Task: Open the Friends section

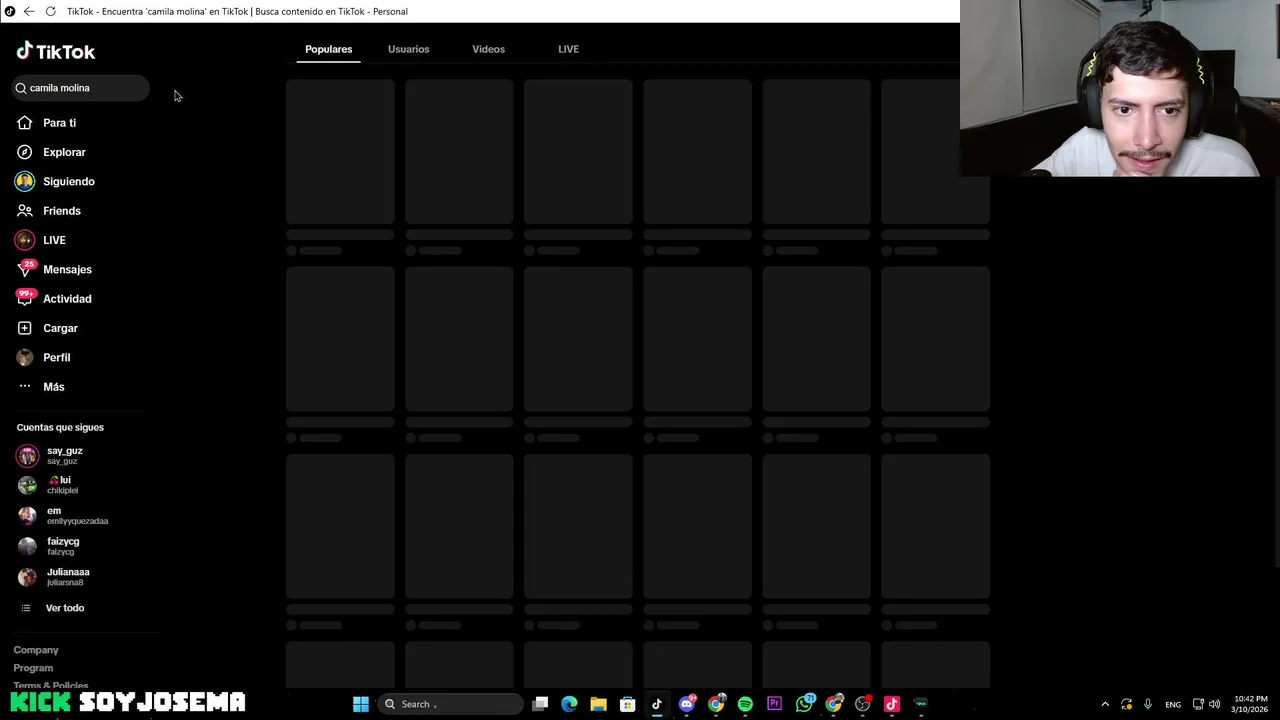Action: pos(49,211)
